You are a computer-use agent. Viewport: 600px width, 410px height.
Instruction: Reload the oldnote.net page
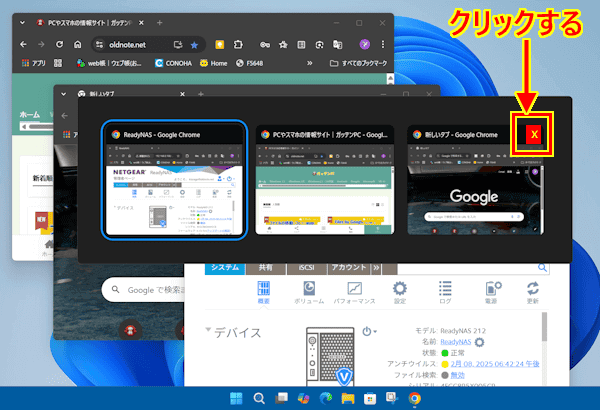click(59, 45)
